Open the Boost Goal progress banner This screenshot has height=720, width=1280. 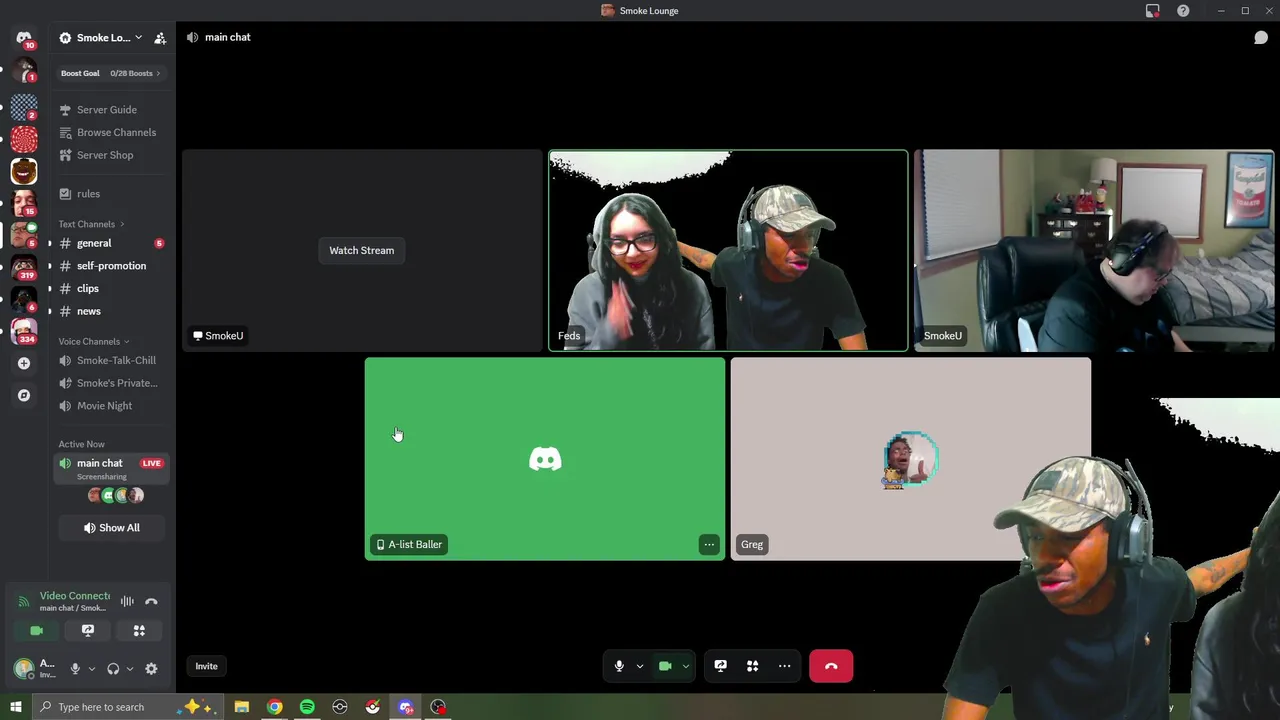[x=111, y=73]
